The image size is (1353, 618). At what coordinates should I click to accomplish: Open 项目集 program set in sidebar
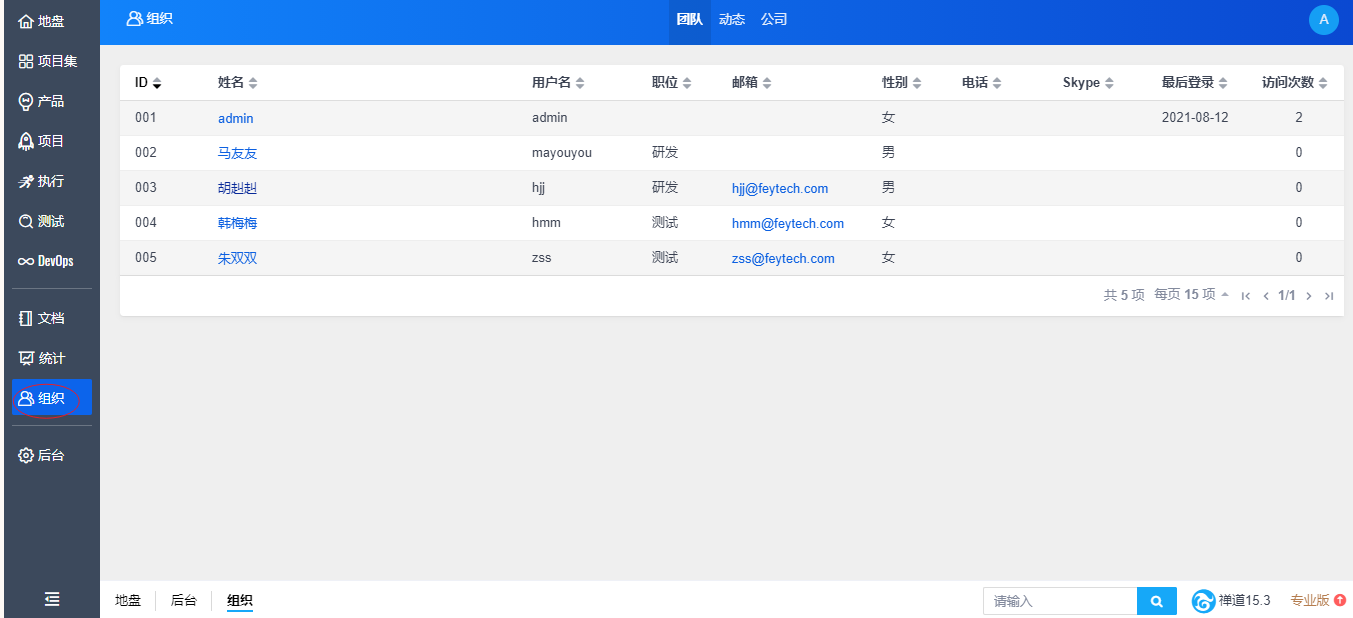pyautogui.click(x=48, y=61)
